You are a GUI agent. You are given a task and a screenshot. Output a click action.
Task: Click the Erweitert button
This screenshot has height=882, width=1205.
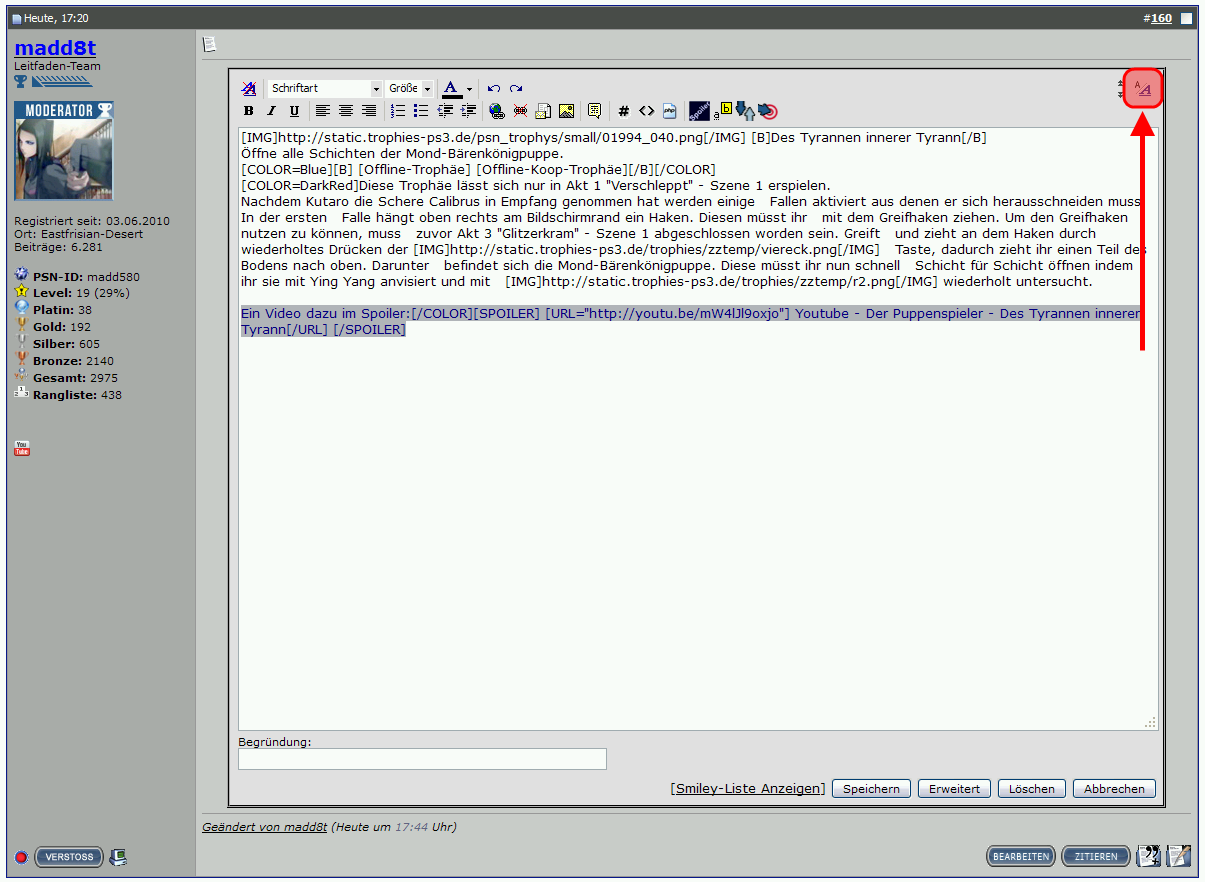(x=954, y=789)
